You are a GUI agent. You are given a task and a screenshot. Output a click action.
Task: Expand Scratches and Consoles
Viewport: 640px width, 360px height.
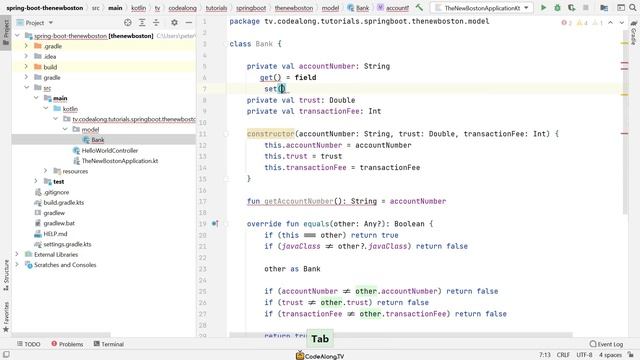coord(17,264)
